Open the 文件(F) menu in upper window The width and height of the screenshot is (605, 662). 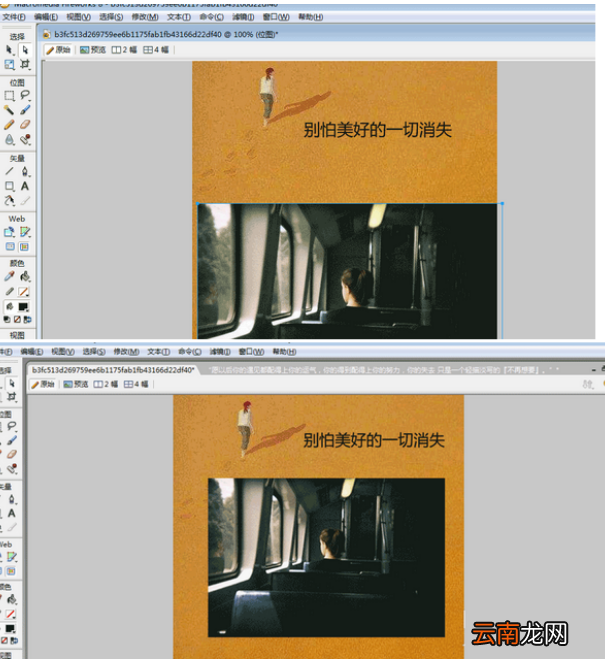coord(14,17)
